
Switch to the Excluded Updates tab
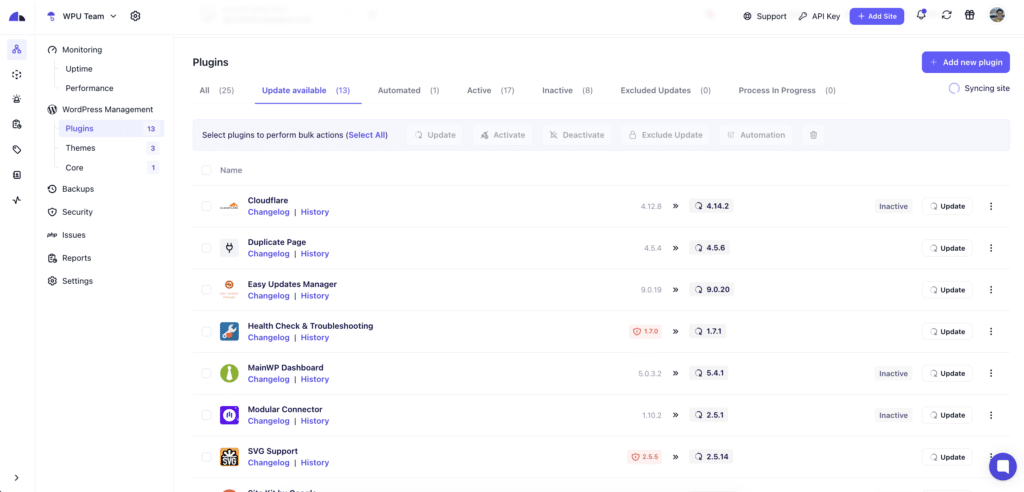tap(665, 91)
